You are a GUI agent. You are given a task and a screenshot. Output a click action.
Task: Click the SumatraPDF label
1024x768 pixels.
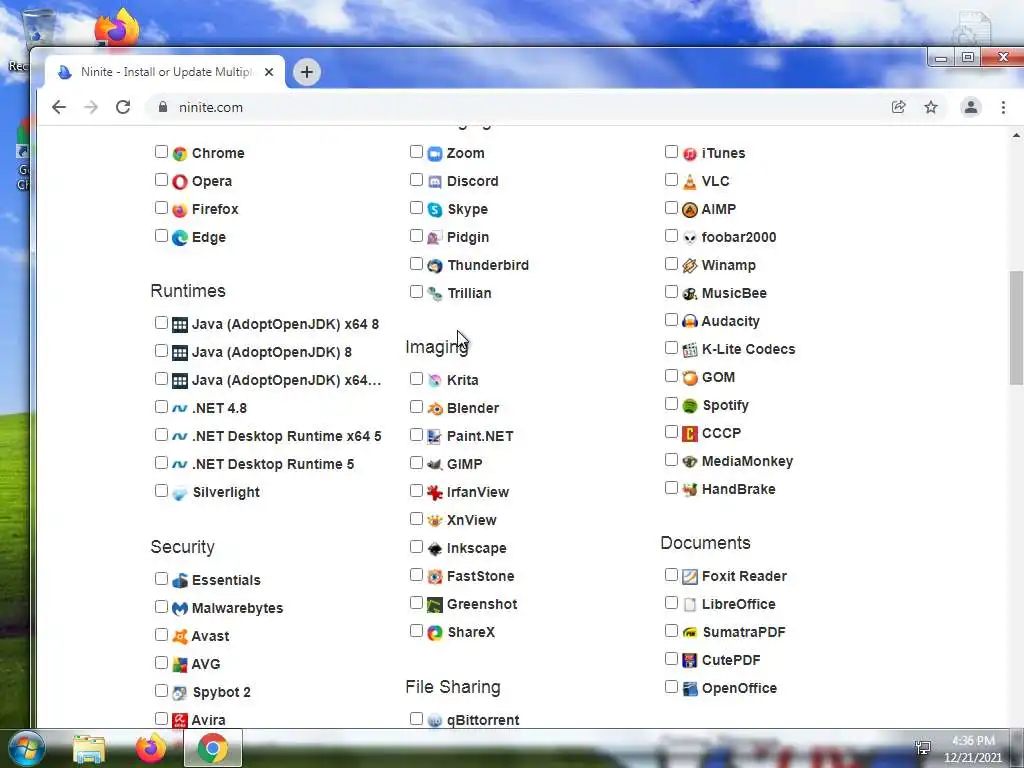pyautogui.click(x=744, y=633)
